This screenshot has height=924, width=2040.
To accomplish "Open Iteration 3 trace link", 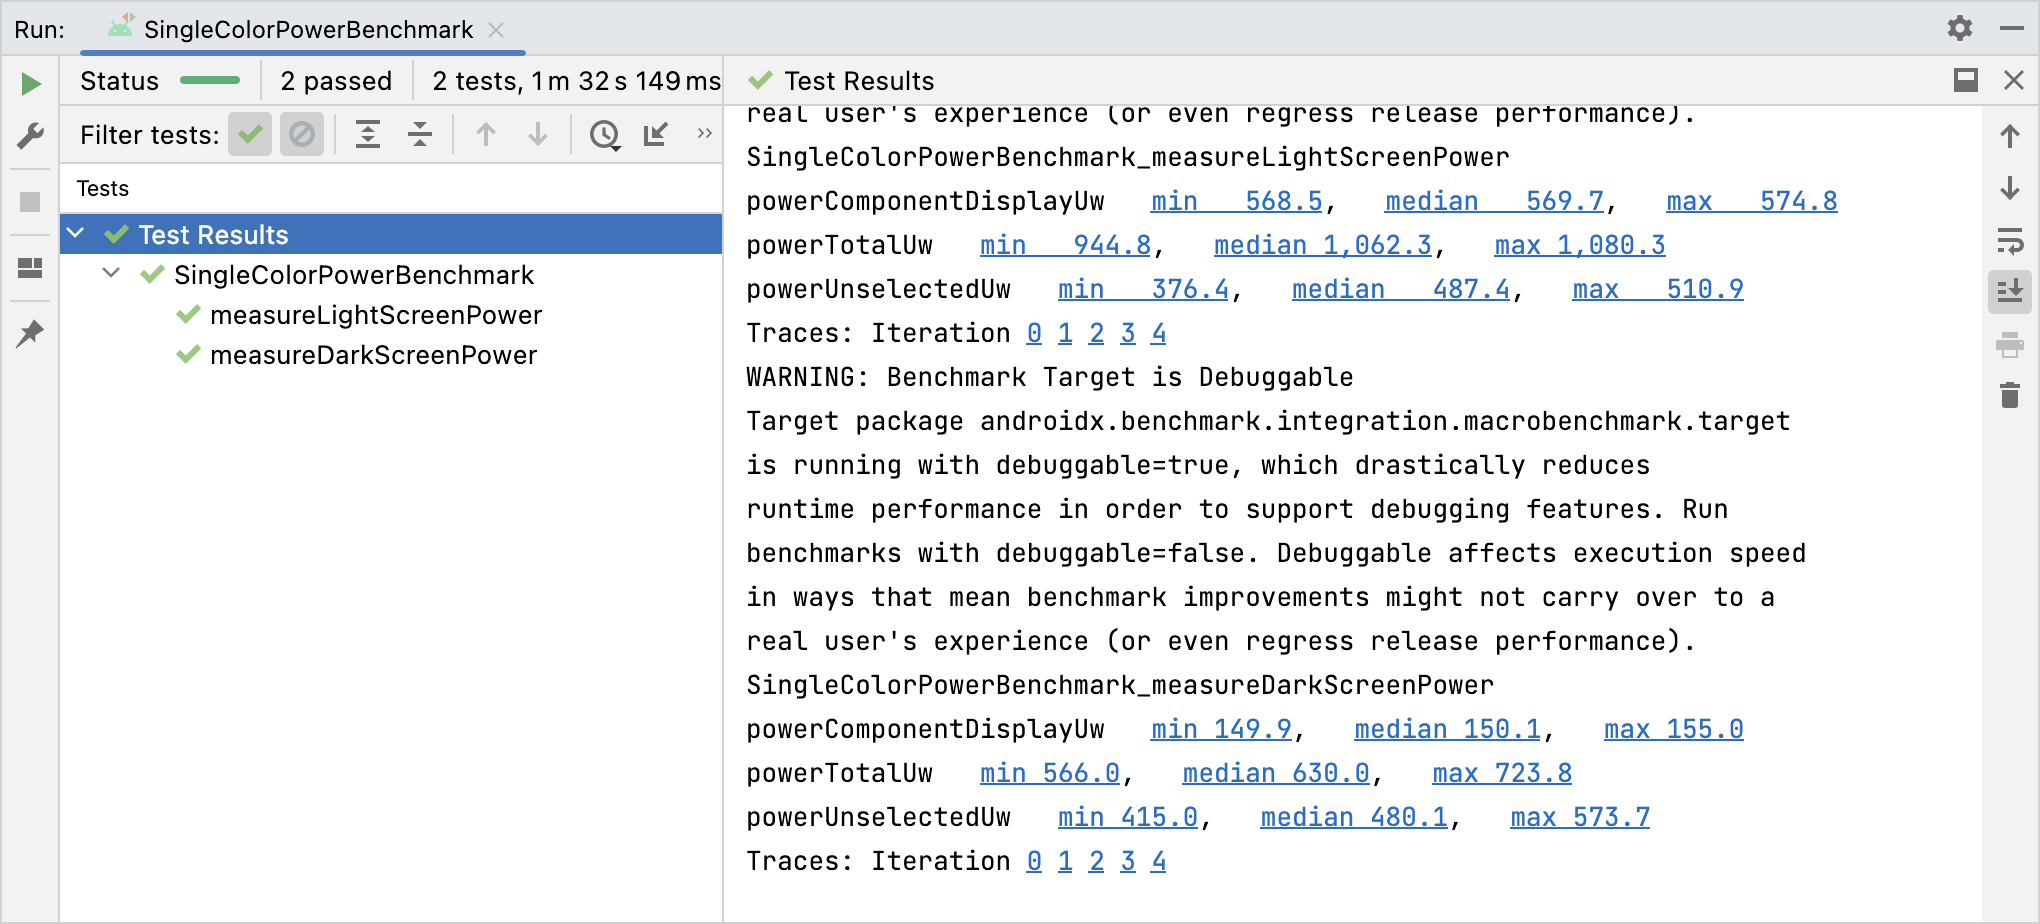I will click(x=1128, y=860).
